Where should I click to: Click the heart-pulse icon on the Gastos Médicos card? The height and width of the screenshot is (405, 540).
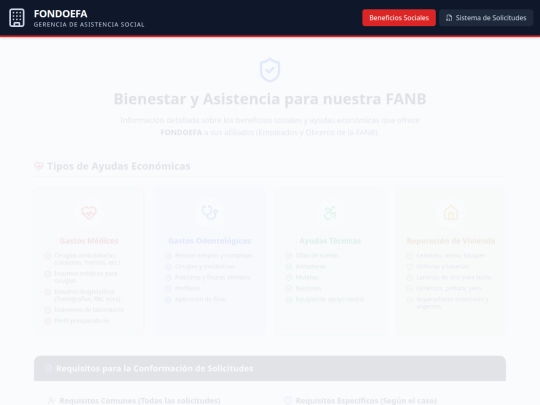(89, 212)
